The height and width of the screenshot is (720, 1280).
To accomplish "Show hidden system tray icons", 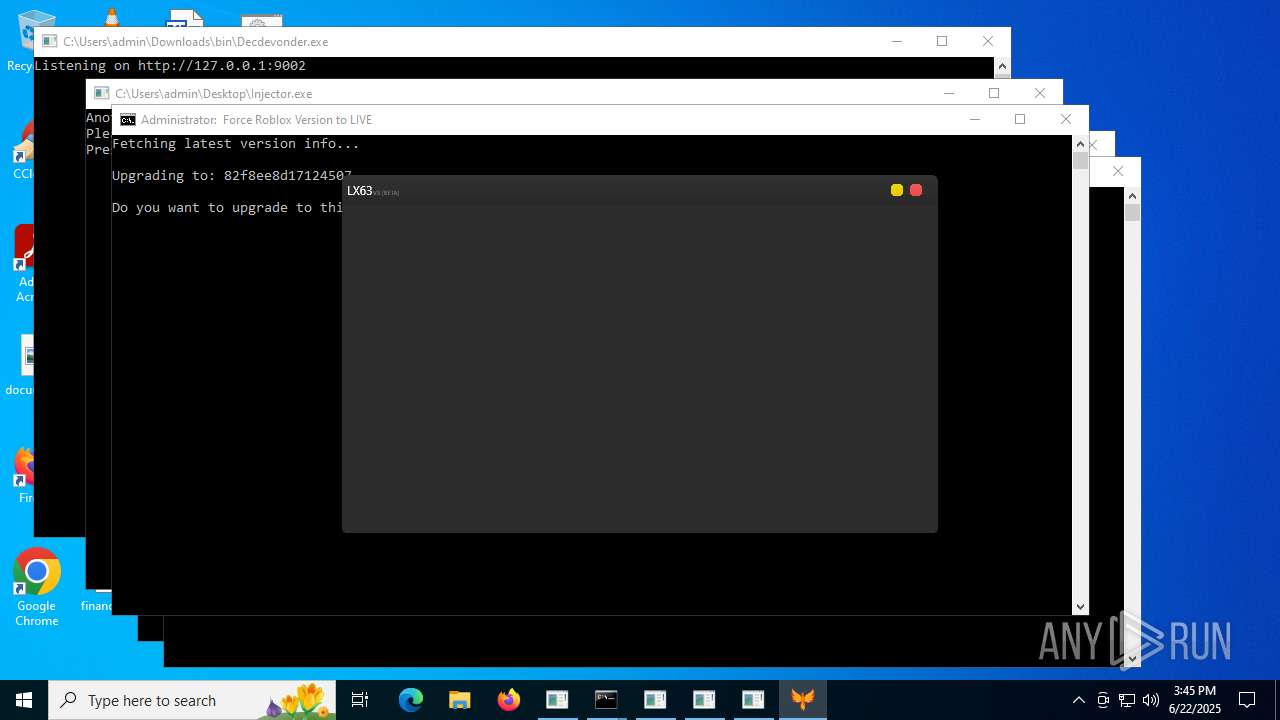I will 1078,700.
